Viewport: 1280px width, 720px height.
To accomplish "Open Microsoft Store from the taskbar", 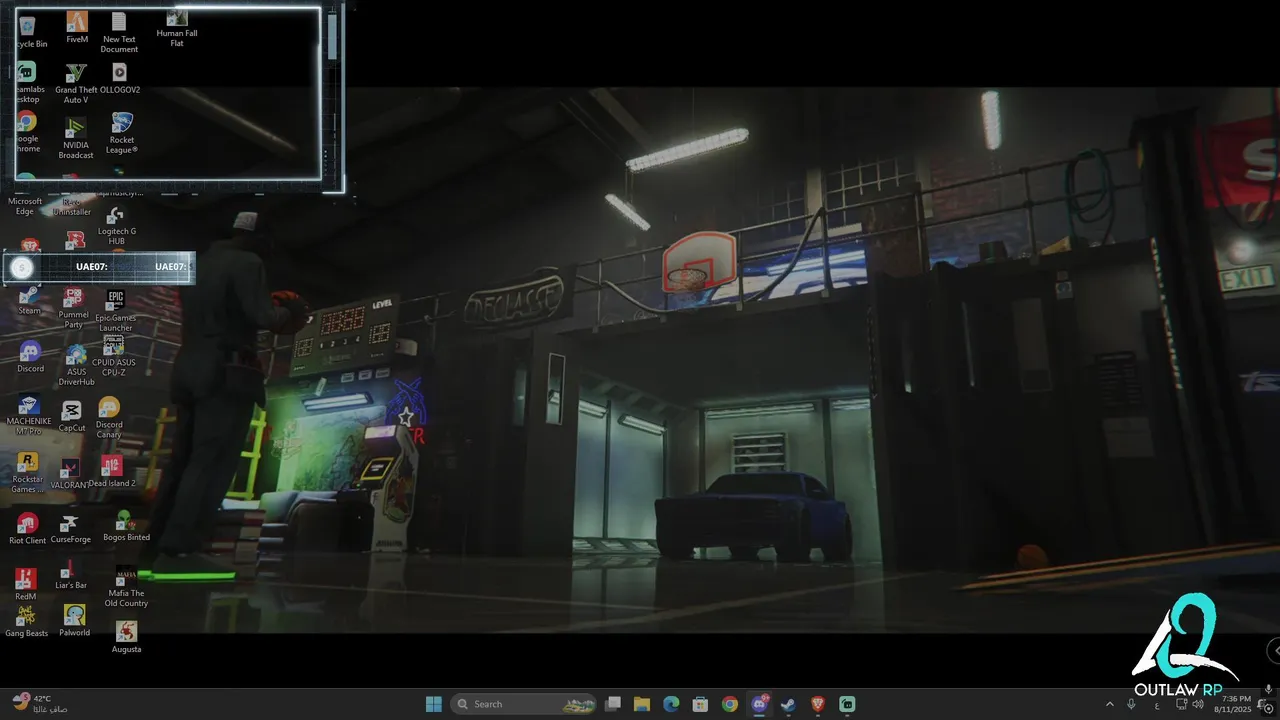I will 701,704.
